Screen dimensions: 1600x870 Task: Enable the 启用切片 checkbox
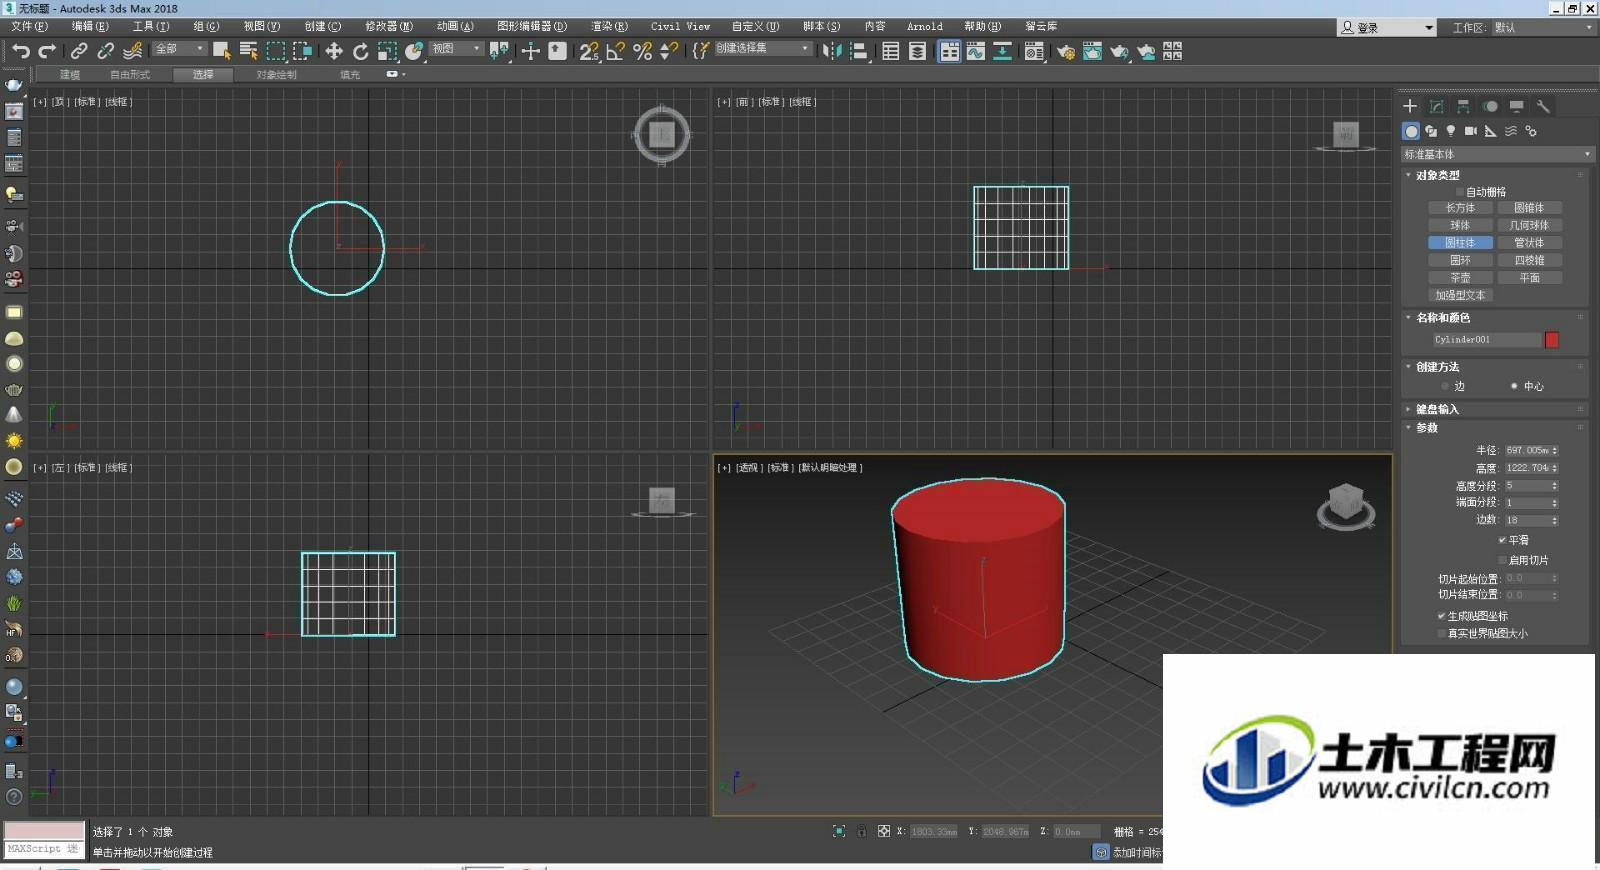(1502, 560)
